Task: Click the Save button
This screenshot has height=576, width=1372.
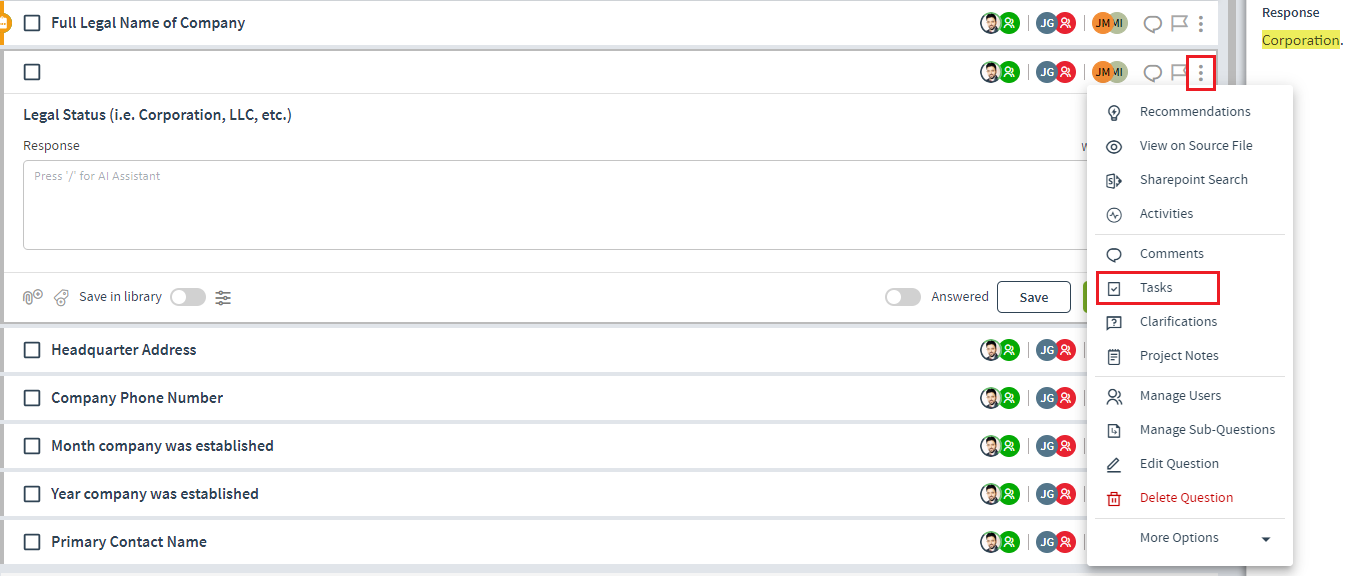Action: click(x=1034, y=297)
